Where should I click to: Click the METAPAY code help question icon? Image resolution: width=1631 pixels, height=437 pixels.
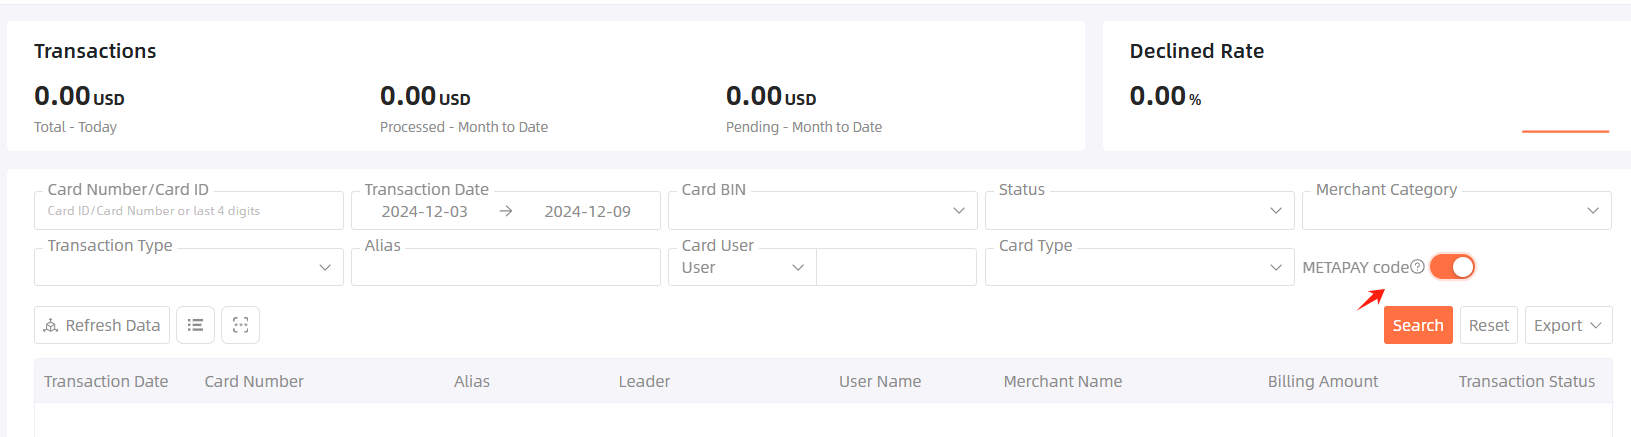1417,267
